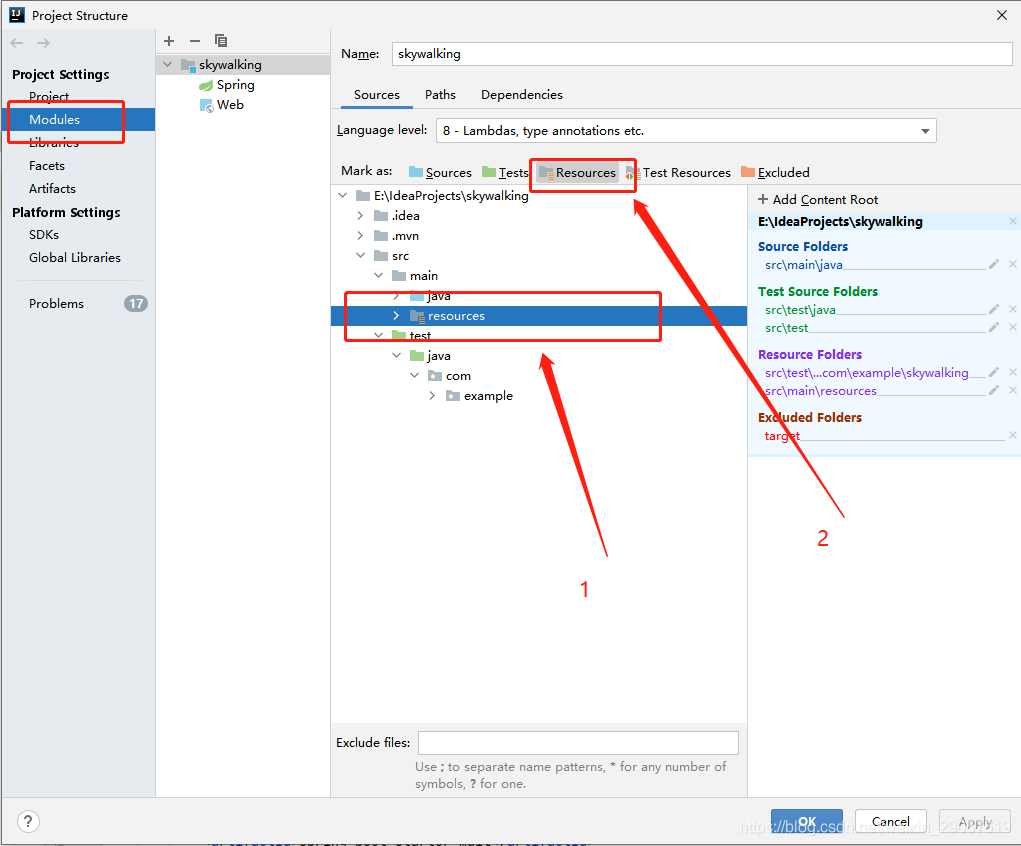
Task: Collapse the main folder
Action: tap(379, 275)
